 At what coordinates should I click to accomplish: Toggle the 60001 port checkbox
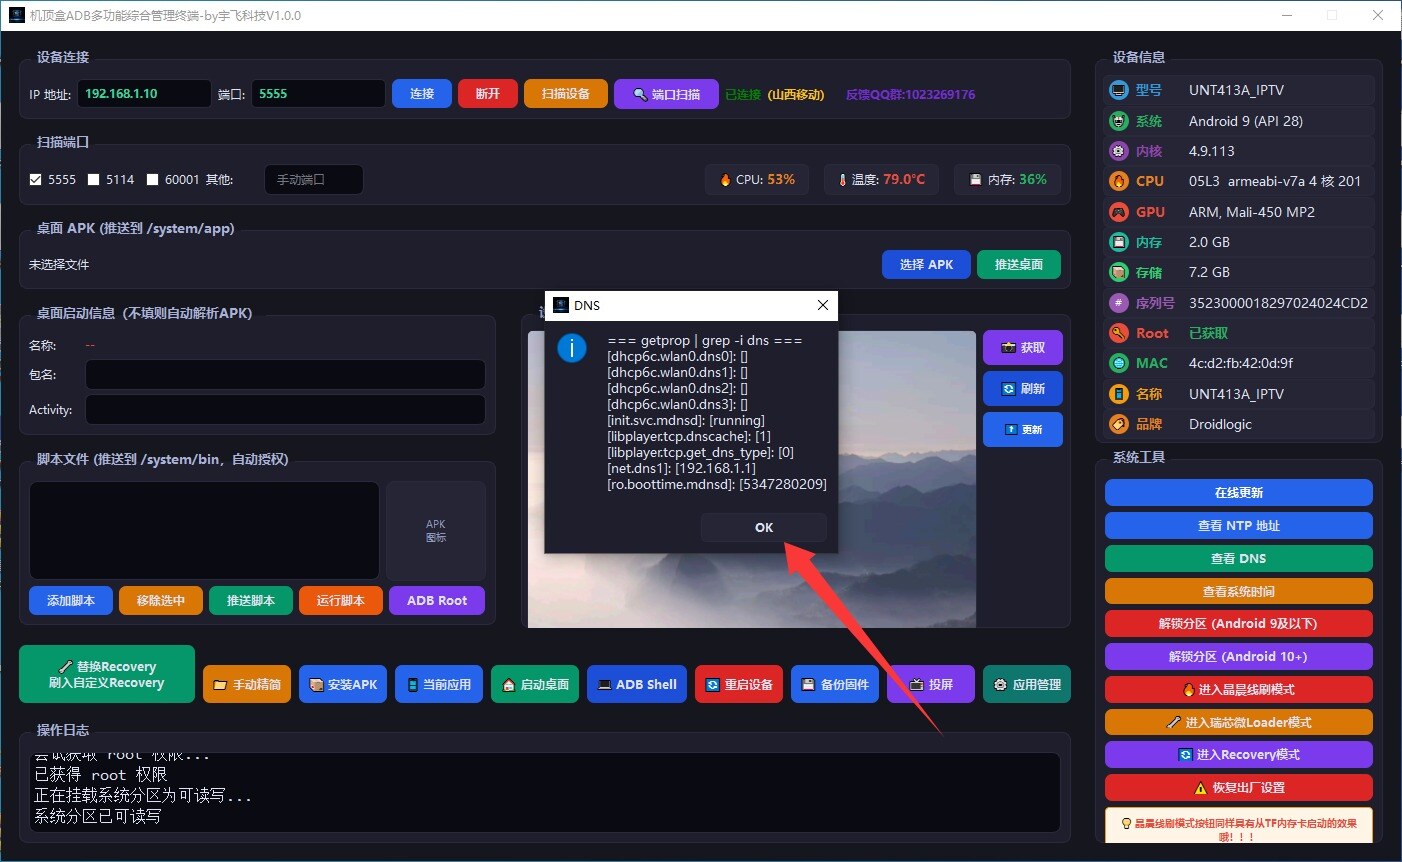tap(153, 179)
